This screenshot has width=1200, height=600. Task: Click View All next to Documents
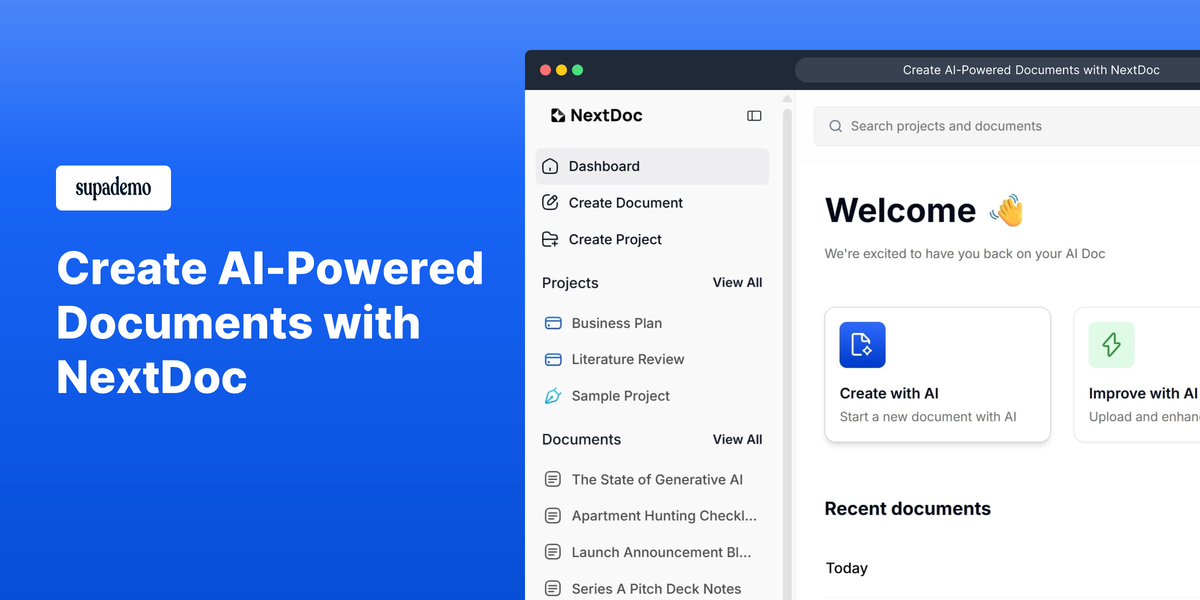[x=737, y=439]
